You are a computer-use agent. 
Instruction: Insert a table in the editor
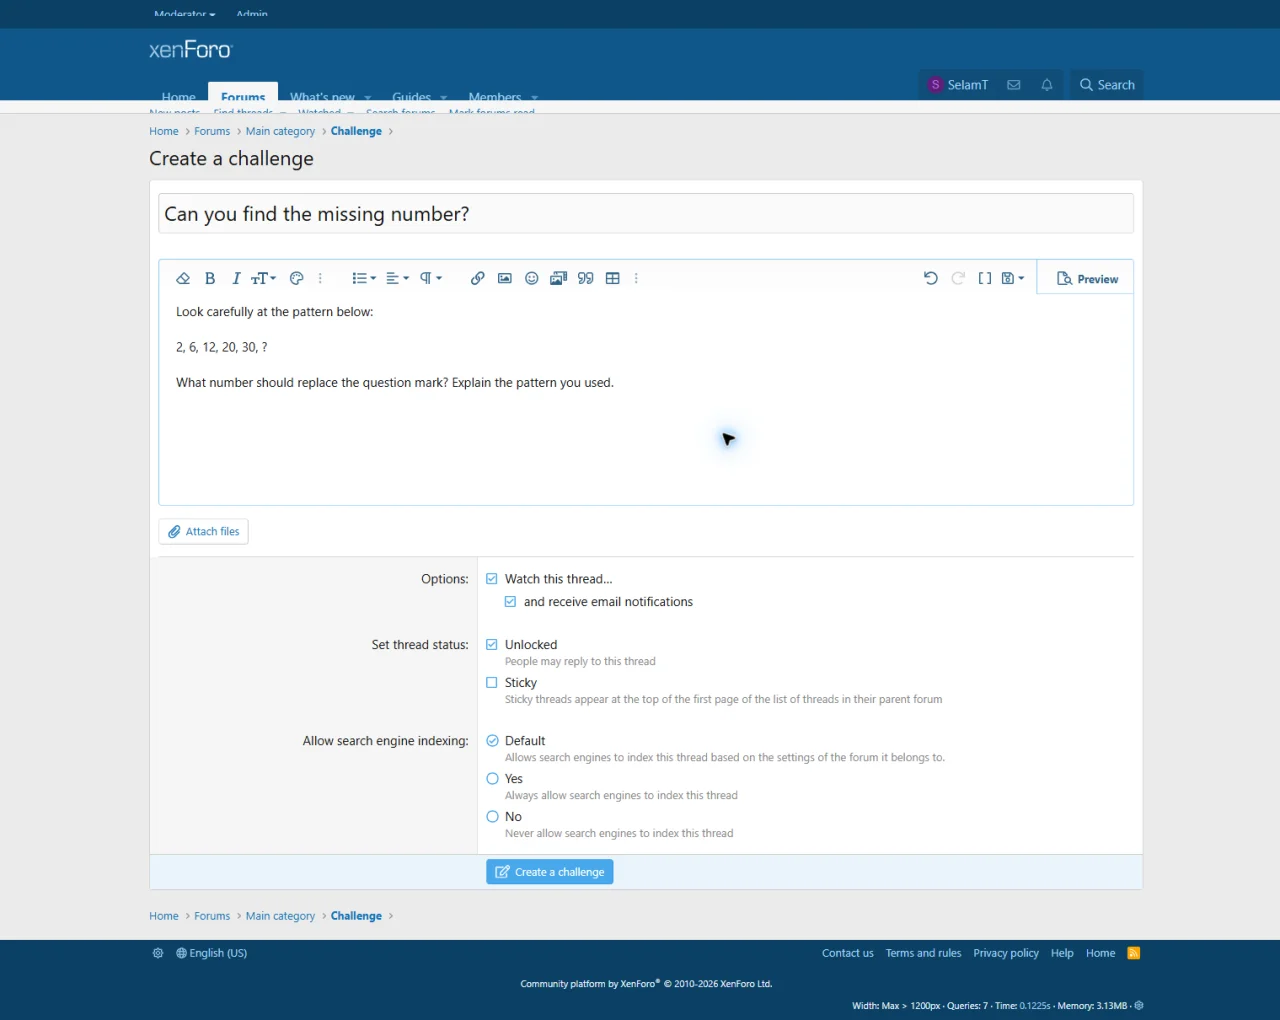613,279
